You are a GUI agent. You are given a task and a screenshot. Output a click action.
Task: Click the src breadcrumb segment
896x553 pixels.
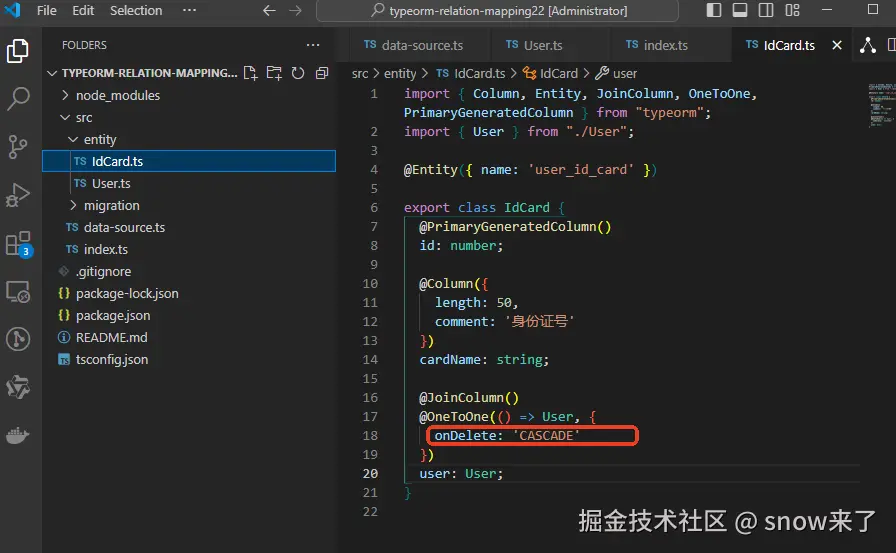tap(360, 74)
